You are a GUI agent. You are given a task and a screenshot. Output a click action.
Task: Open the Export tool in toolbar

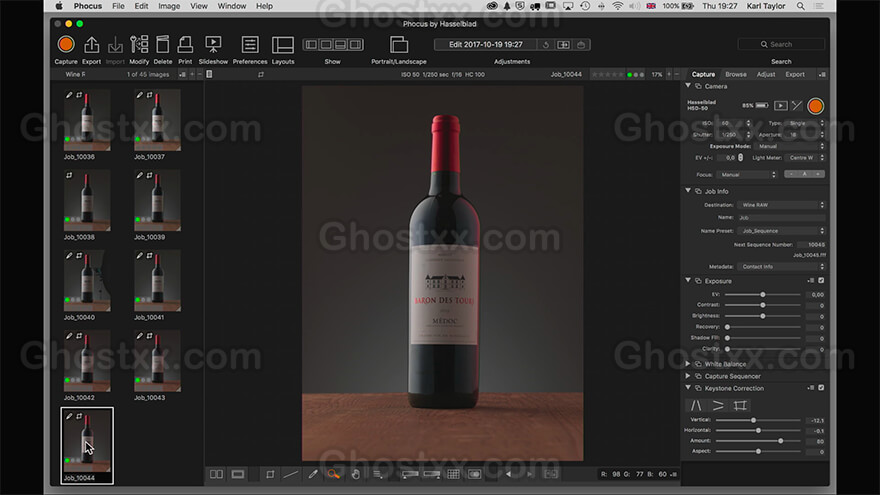[91, 44]
